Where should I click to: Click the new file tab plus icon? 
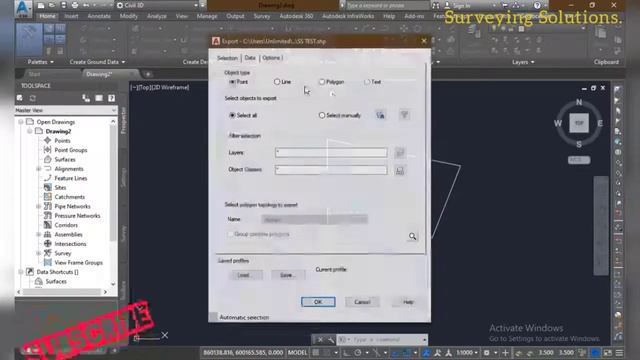pyautogui.click(x=148, y=74)
